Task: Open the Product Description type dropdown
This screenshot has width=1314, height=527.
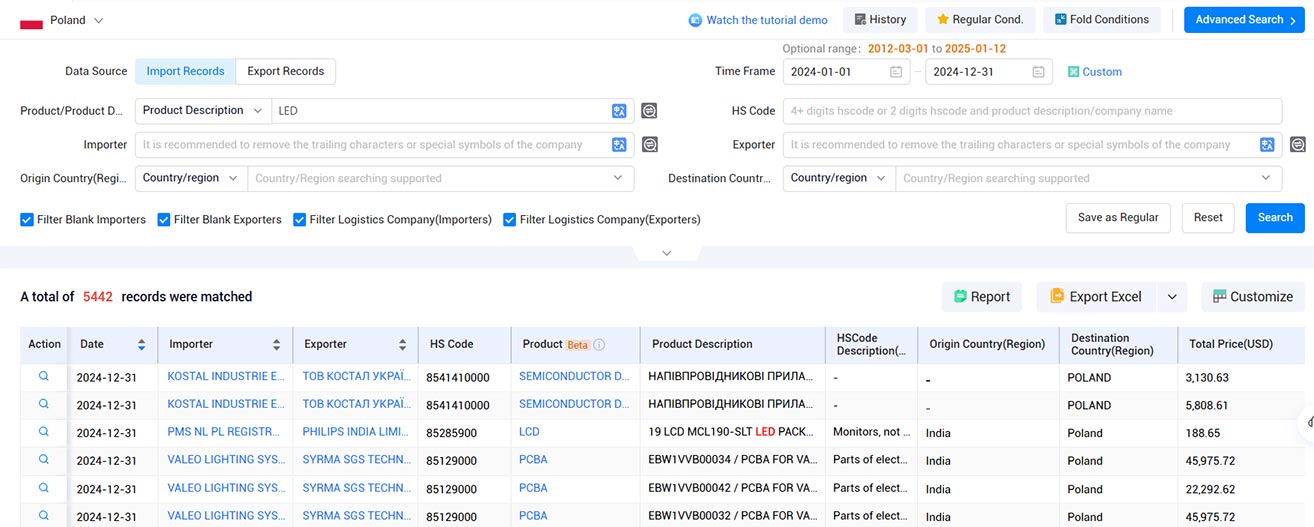Action: click(x=203, y=111)
